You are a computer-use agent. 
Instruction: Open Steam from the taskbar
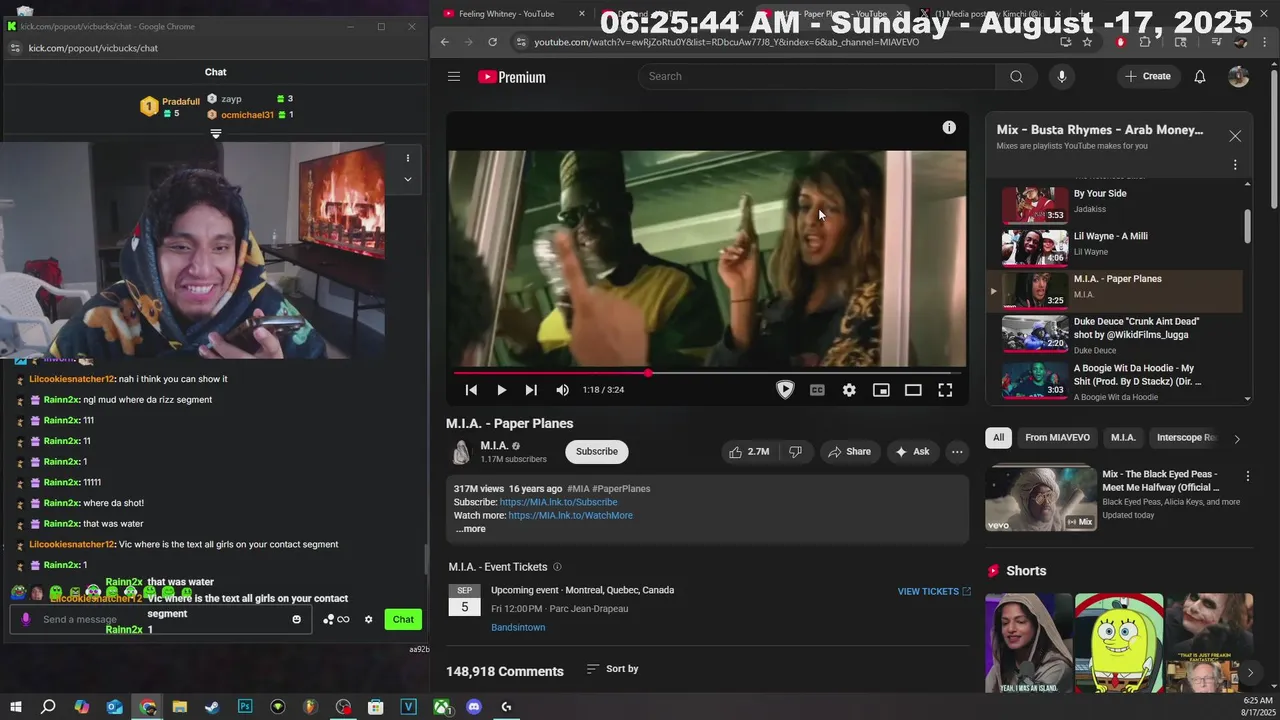[212, 707]
